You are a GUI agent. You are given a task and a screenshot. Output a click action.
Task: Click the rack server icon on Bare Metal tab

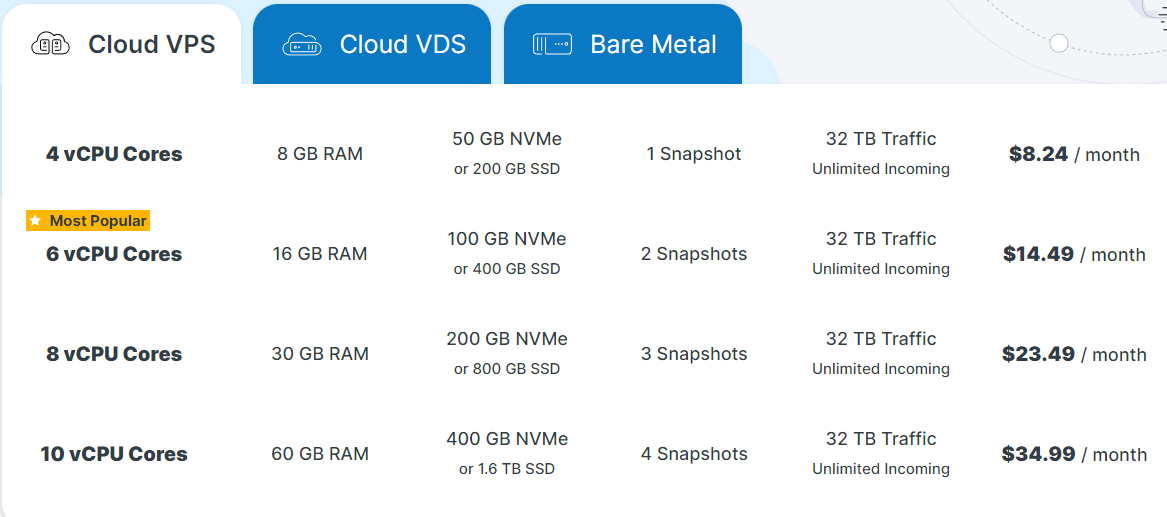552,45
